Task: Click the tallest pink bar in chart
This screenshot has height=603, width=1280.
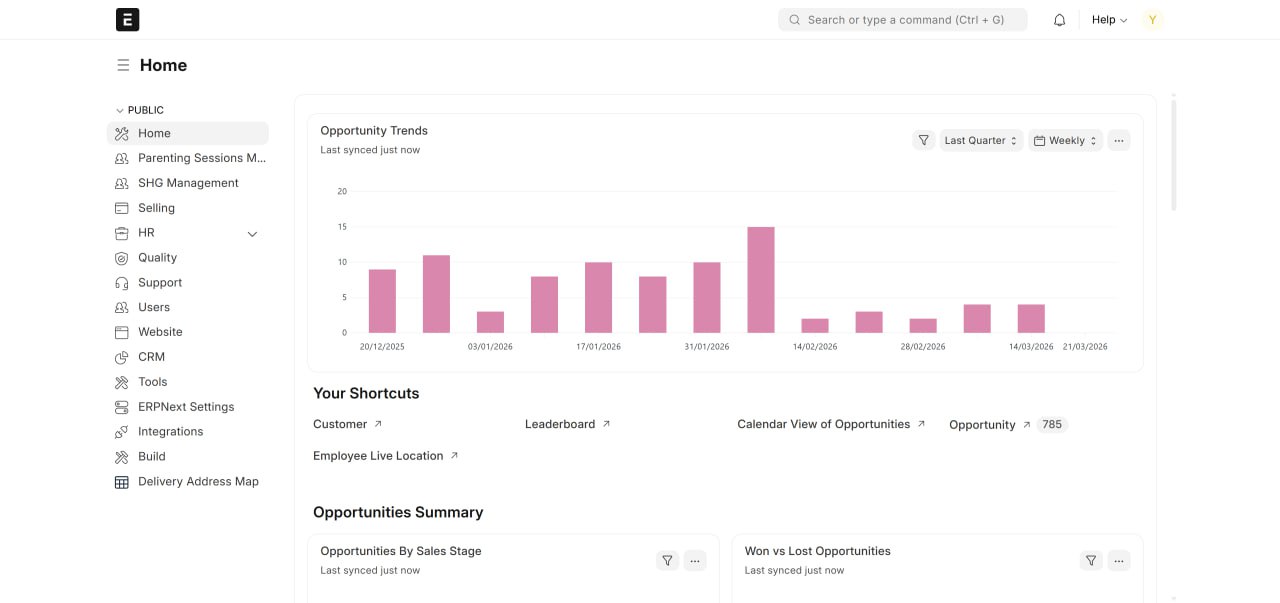Action: pos(761,280)
